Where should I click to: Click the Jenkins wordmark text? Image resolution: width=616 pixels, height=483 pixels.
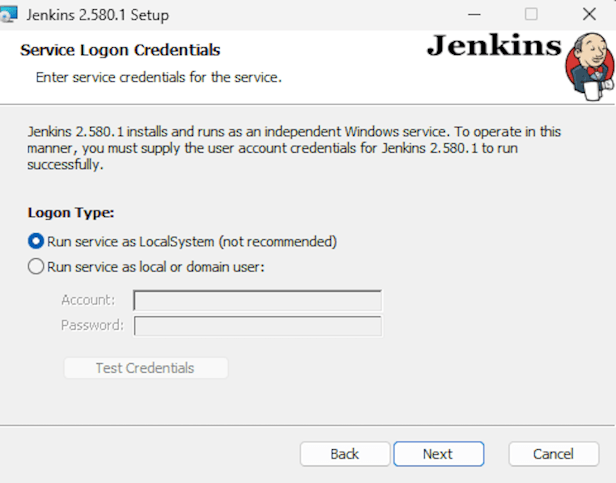(x=494, y=46)
